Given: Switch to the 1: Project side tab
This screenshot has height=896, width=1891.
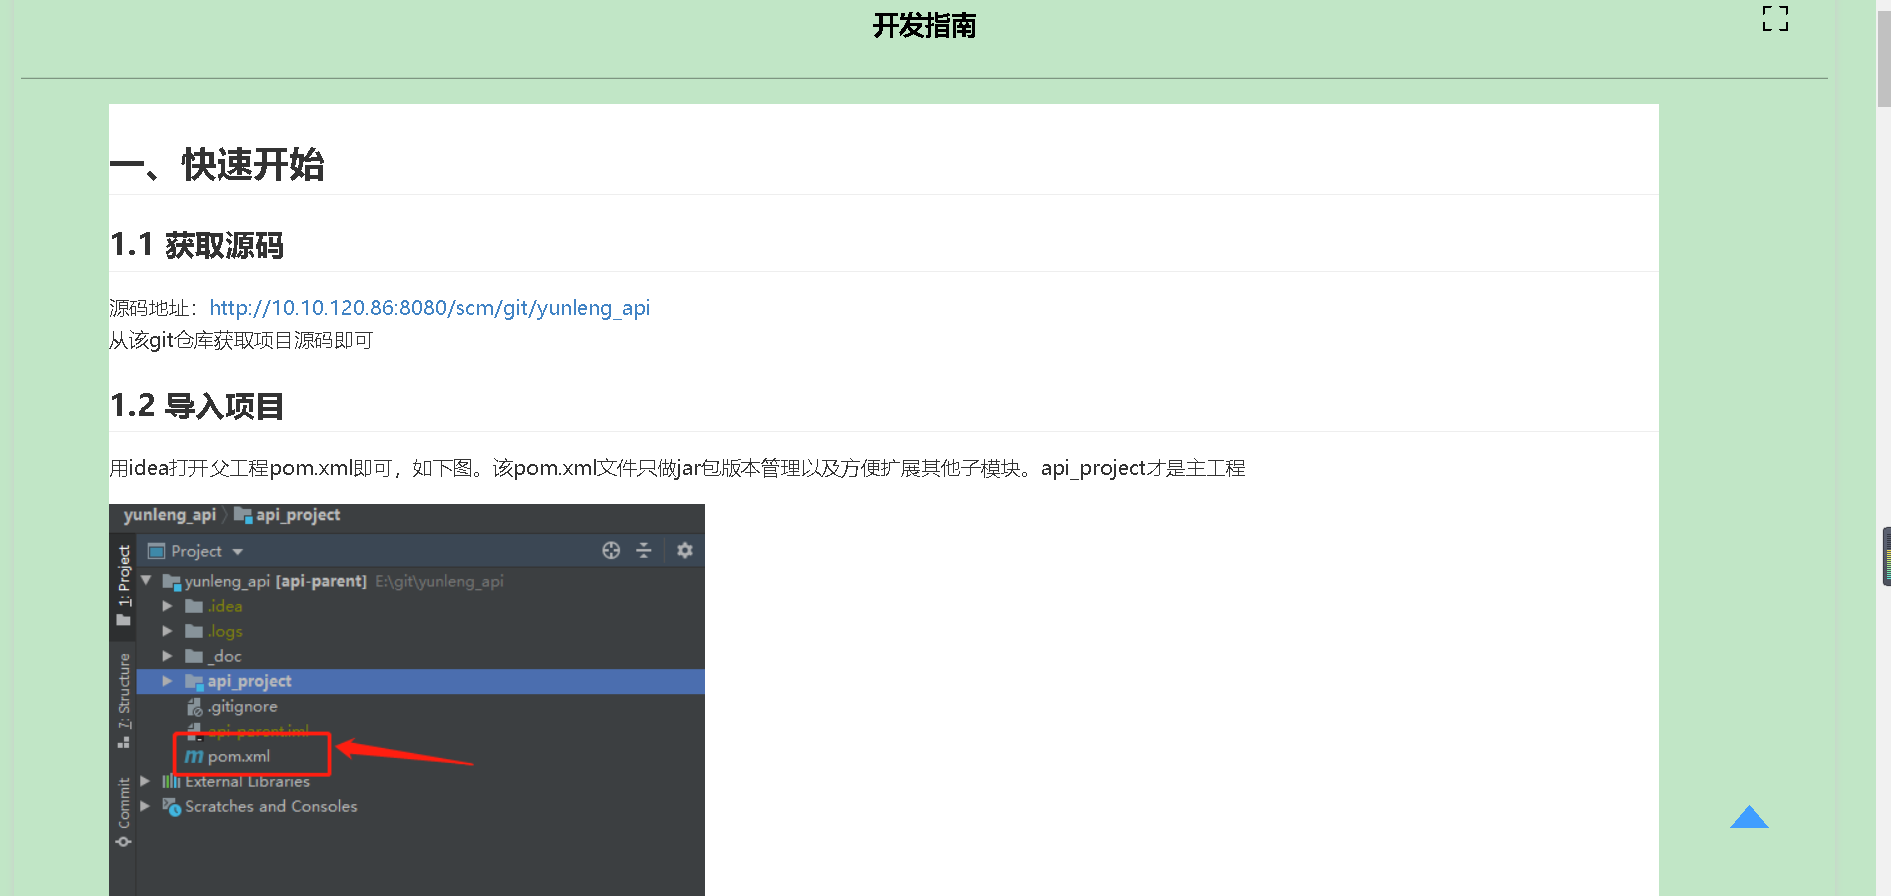Looking at the screenshot, I should pyautogui.click(x=124, y=585).
